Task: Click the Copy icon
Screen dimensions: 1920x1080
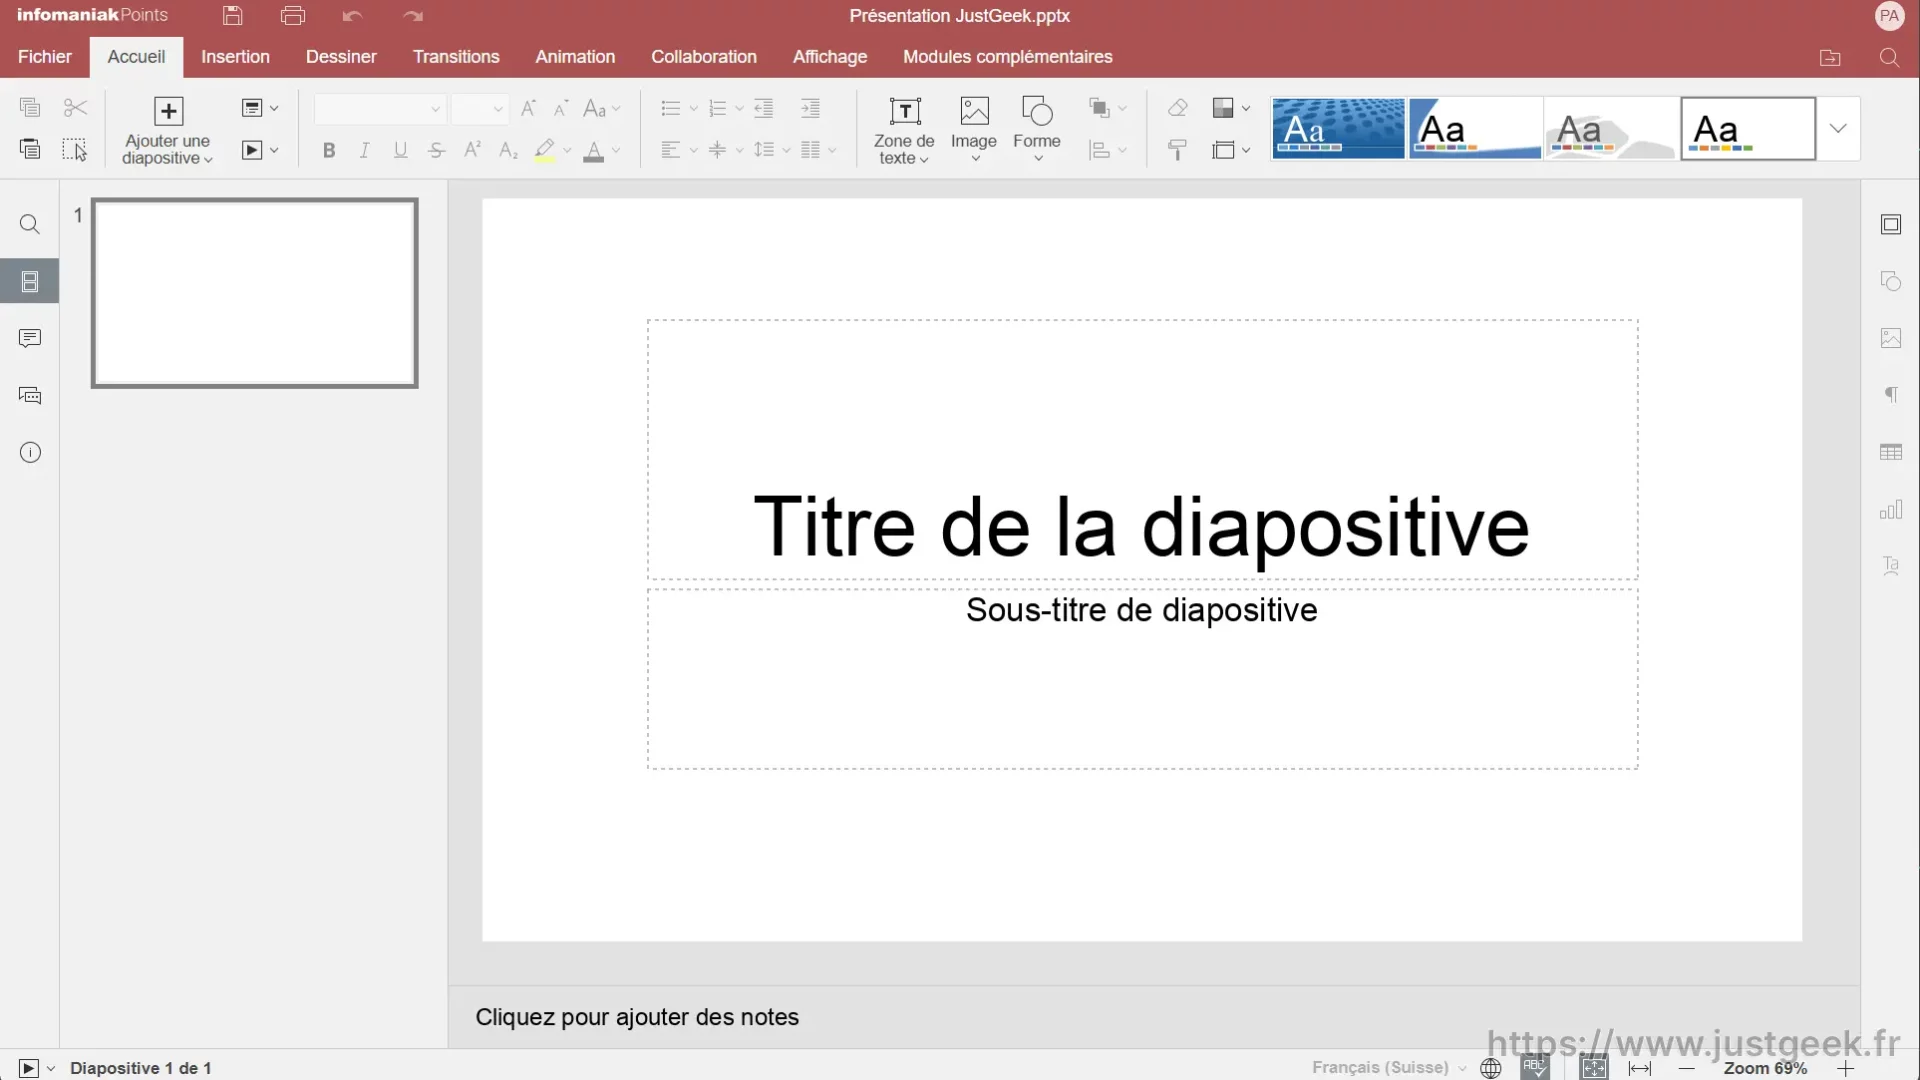Action: tap(30, 107)
